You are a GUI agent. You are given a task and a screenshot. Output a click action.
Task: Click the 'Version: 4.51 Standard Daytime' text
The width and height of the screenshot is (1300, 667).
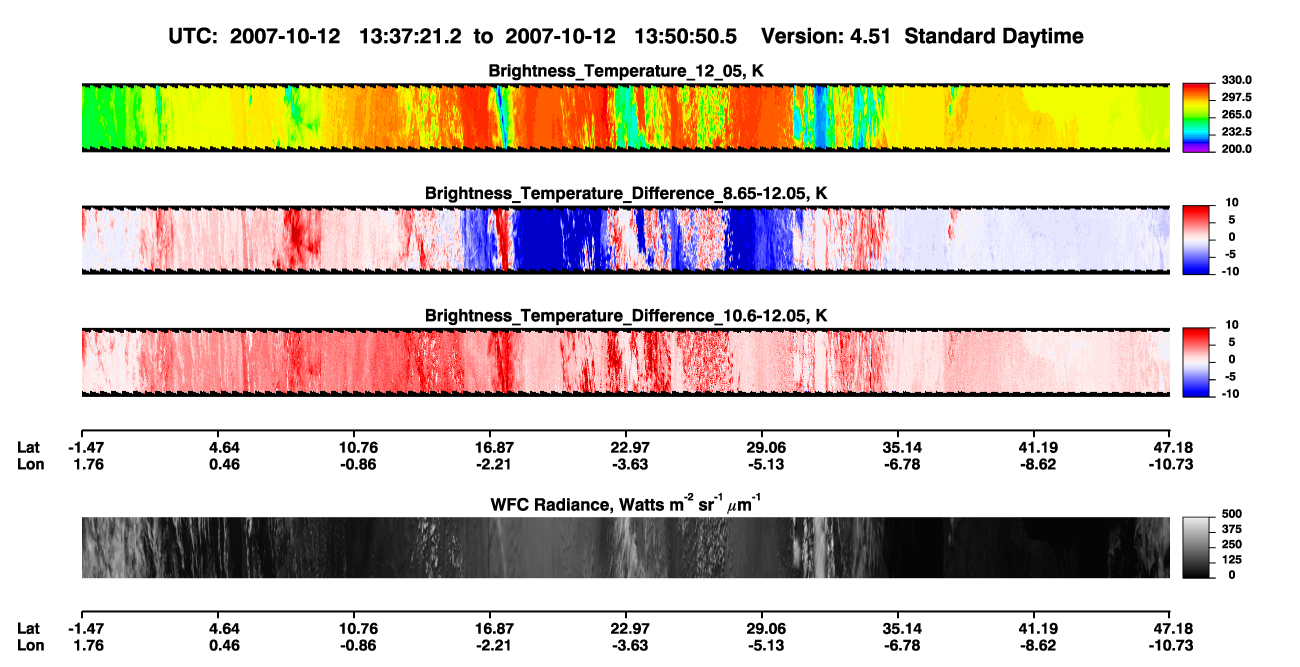[922, 36]
